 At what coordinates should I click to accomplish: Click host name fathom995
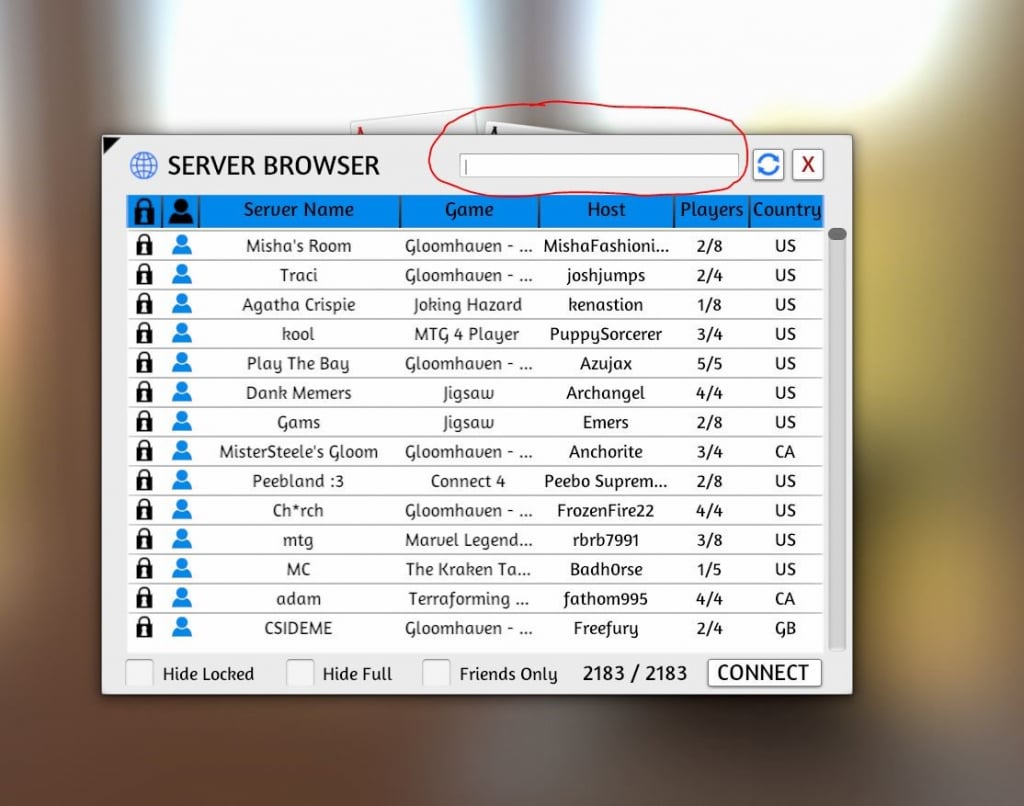[605, 599]
